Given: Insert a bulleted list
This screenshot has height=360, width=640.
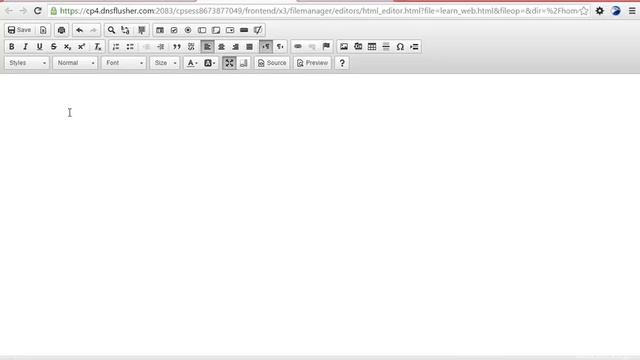Looking at the screenshot, I should [x=130, y=47].
